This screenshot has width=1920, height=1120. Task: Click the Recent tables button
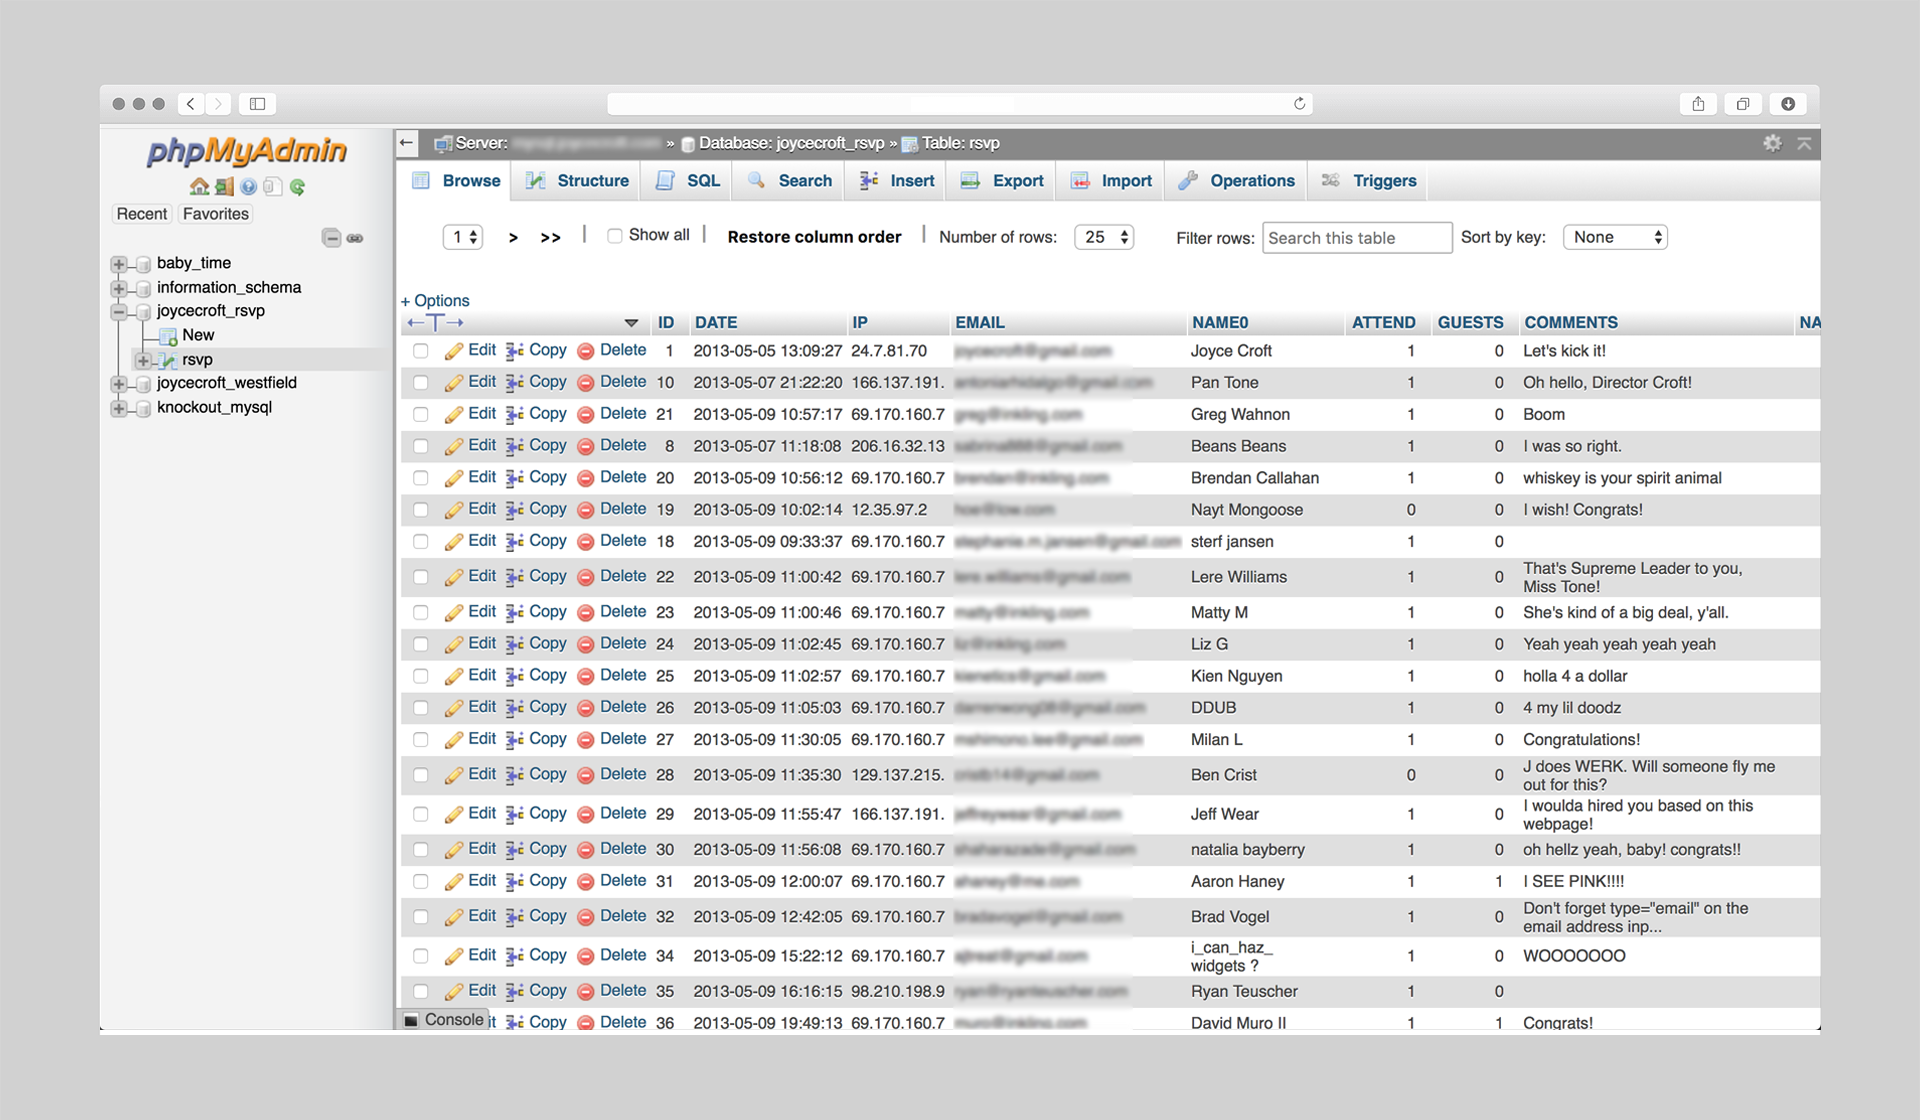coord(142,214)
